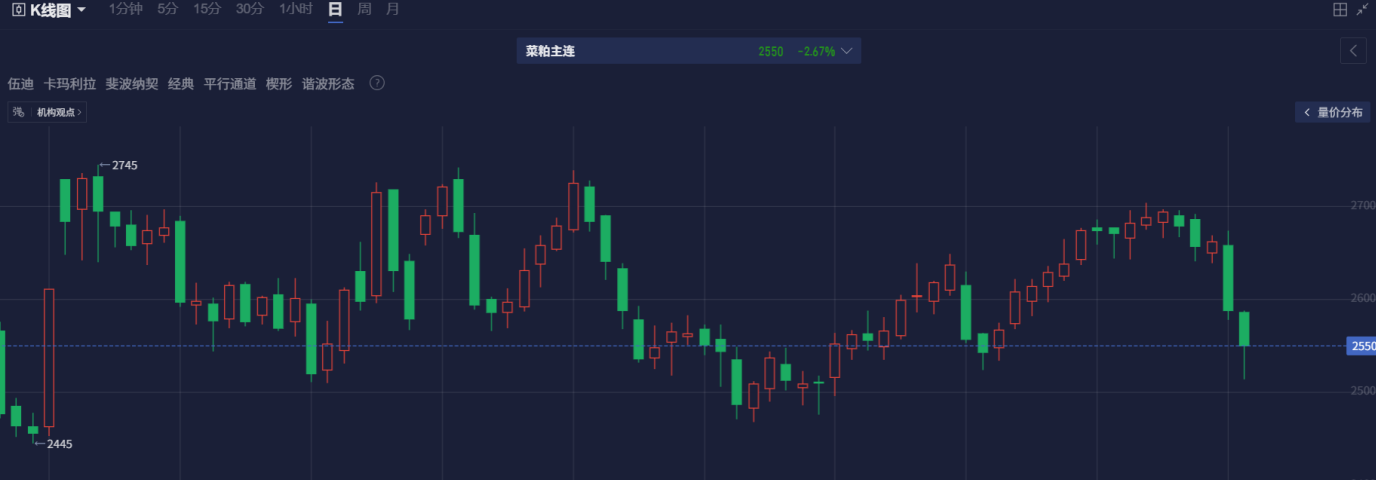Open the 量价分布 panel
Image resolution: width=1376 pixels, height=480 pixels.
pyautogui.click(x=1332, y=112)
